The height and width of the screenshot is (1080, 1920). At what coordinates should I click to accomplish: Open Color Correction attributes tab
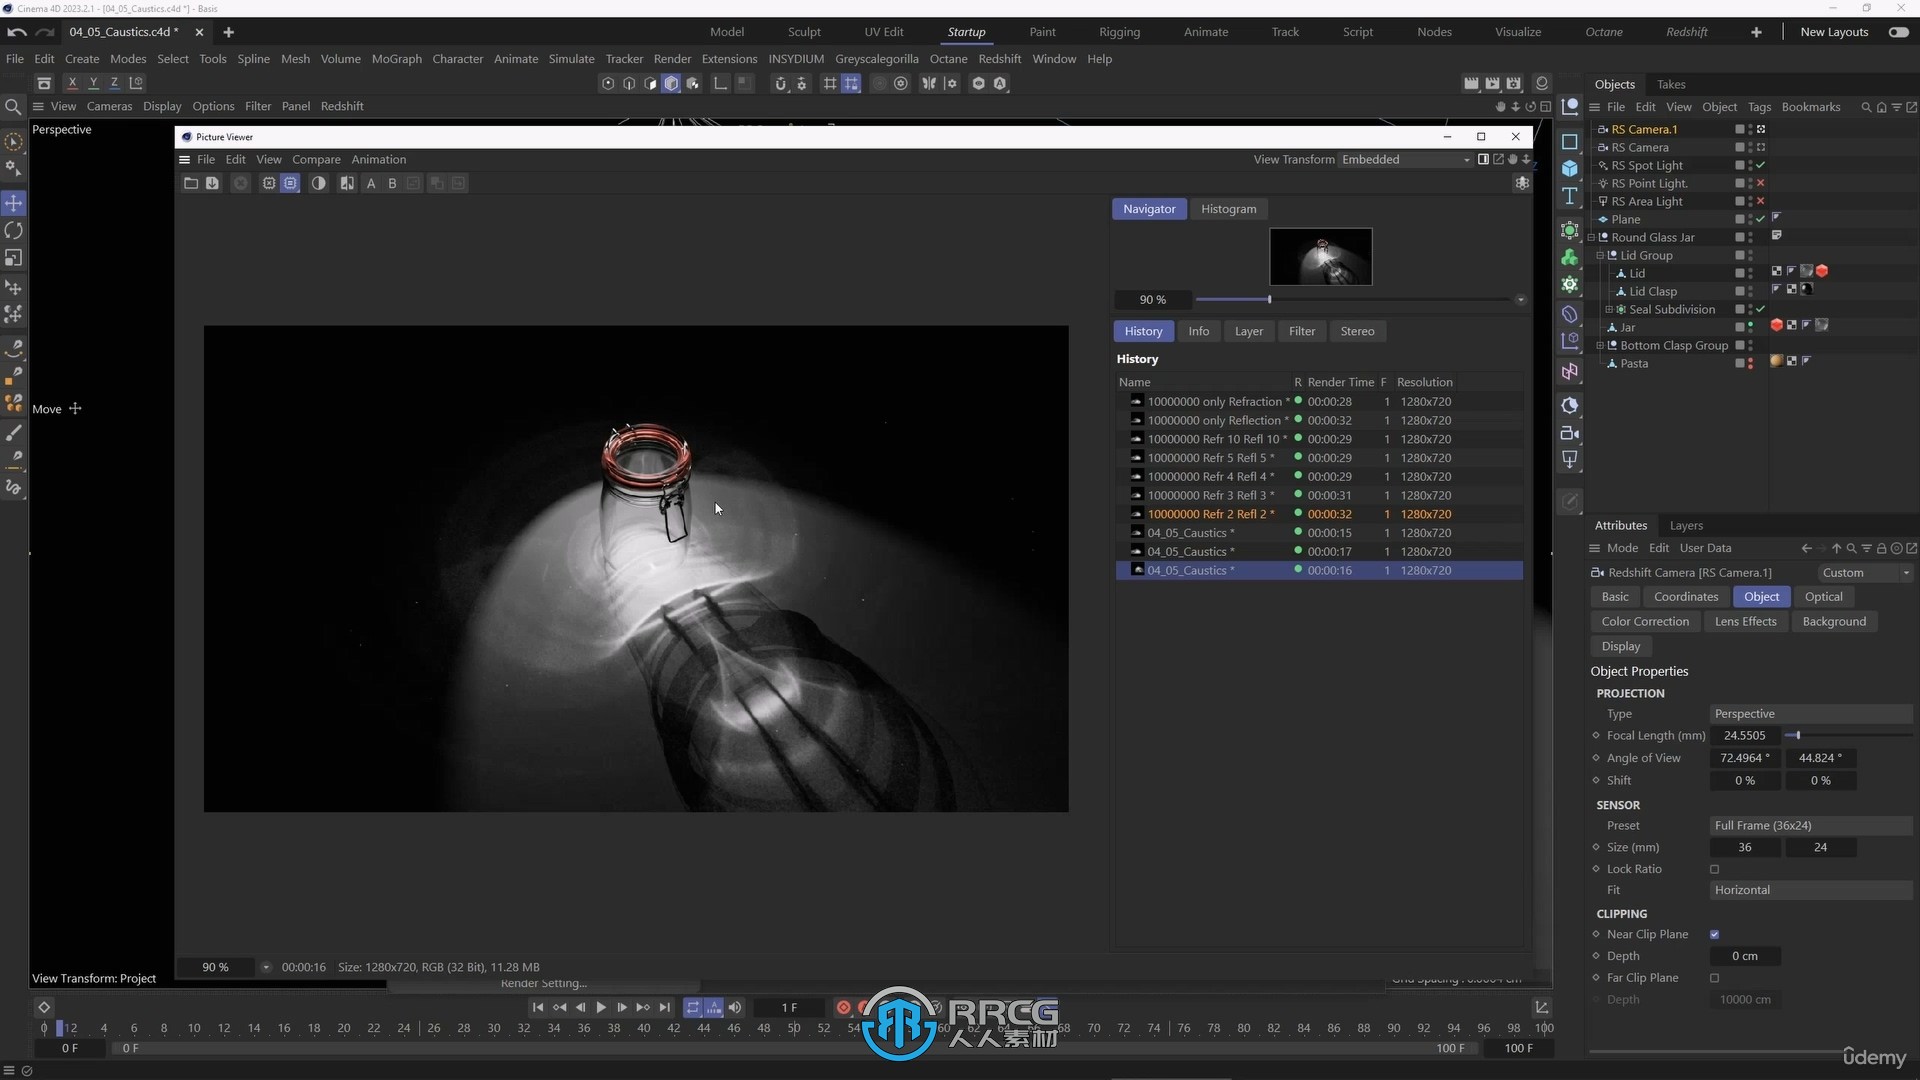point(1645,621)
